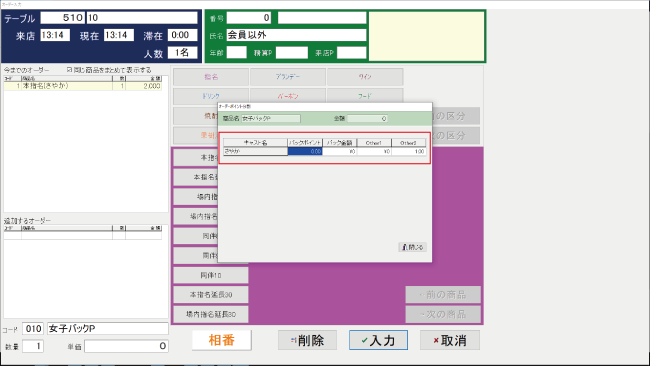This screenshot has height=366, width=650.
Task: Click the 数量 quantity field
Action: (33, 346)
